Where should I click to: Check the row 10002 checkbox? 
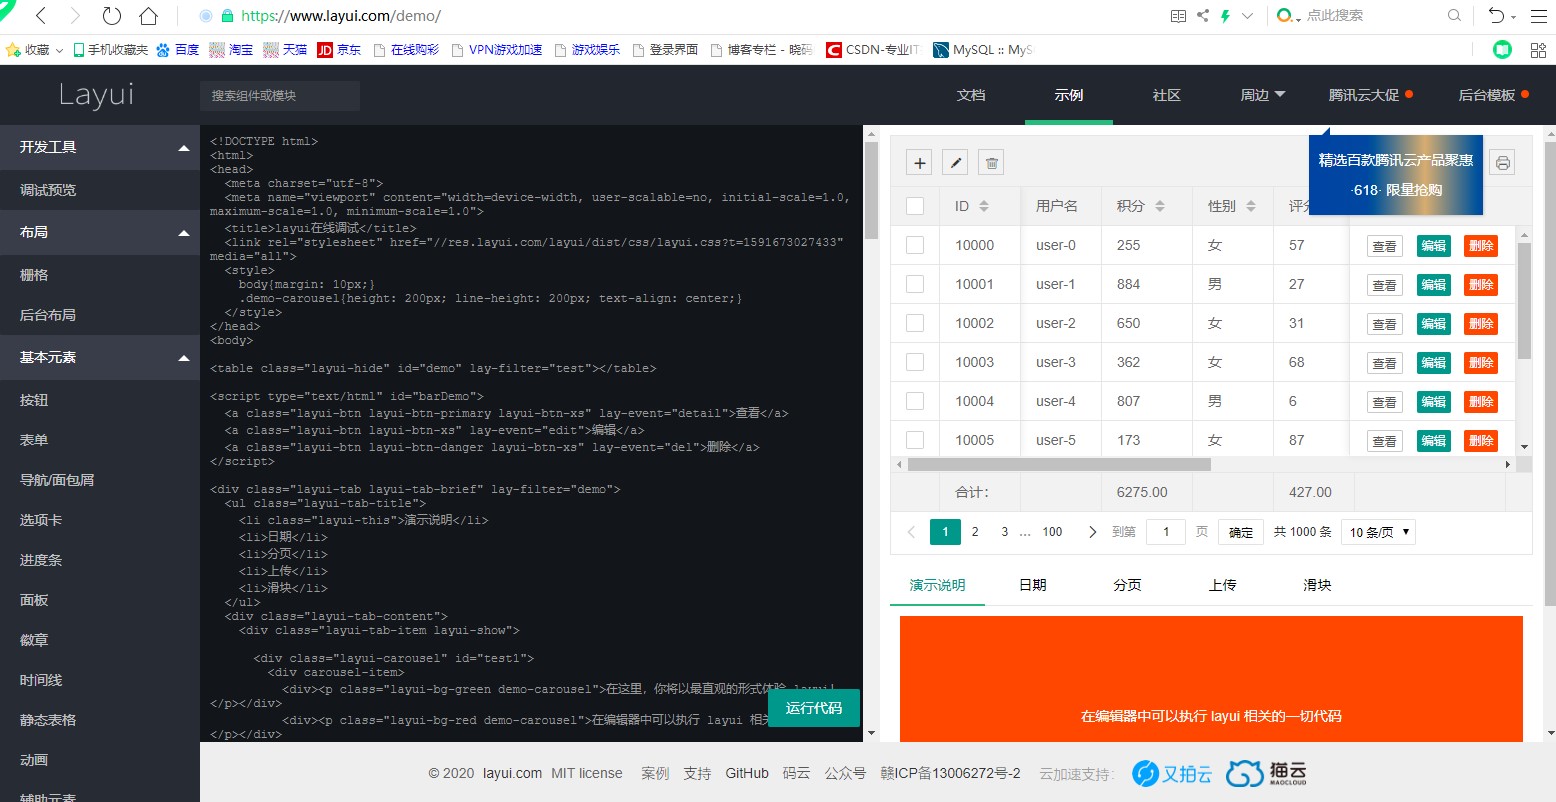point(915,323)
